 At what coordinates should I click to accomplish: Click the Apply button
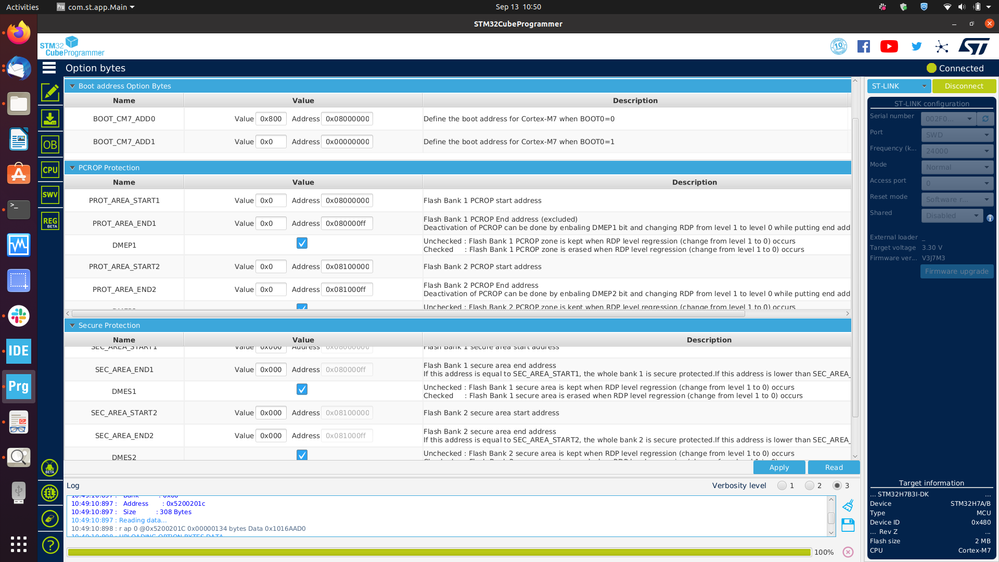[x=779, y=467]
